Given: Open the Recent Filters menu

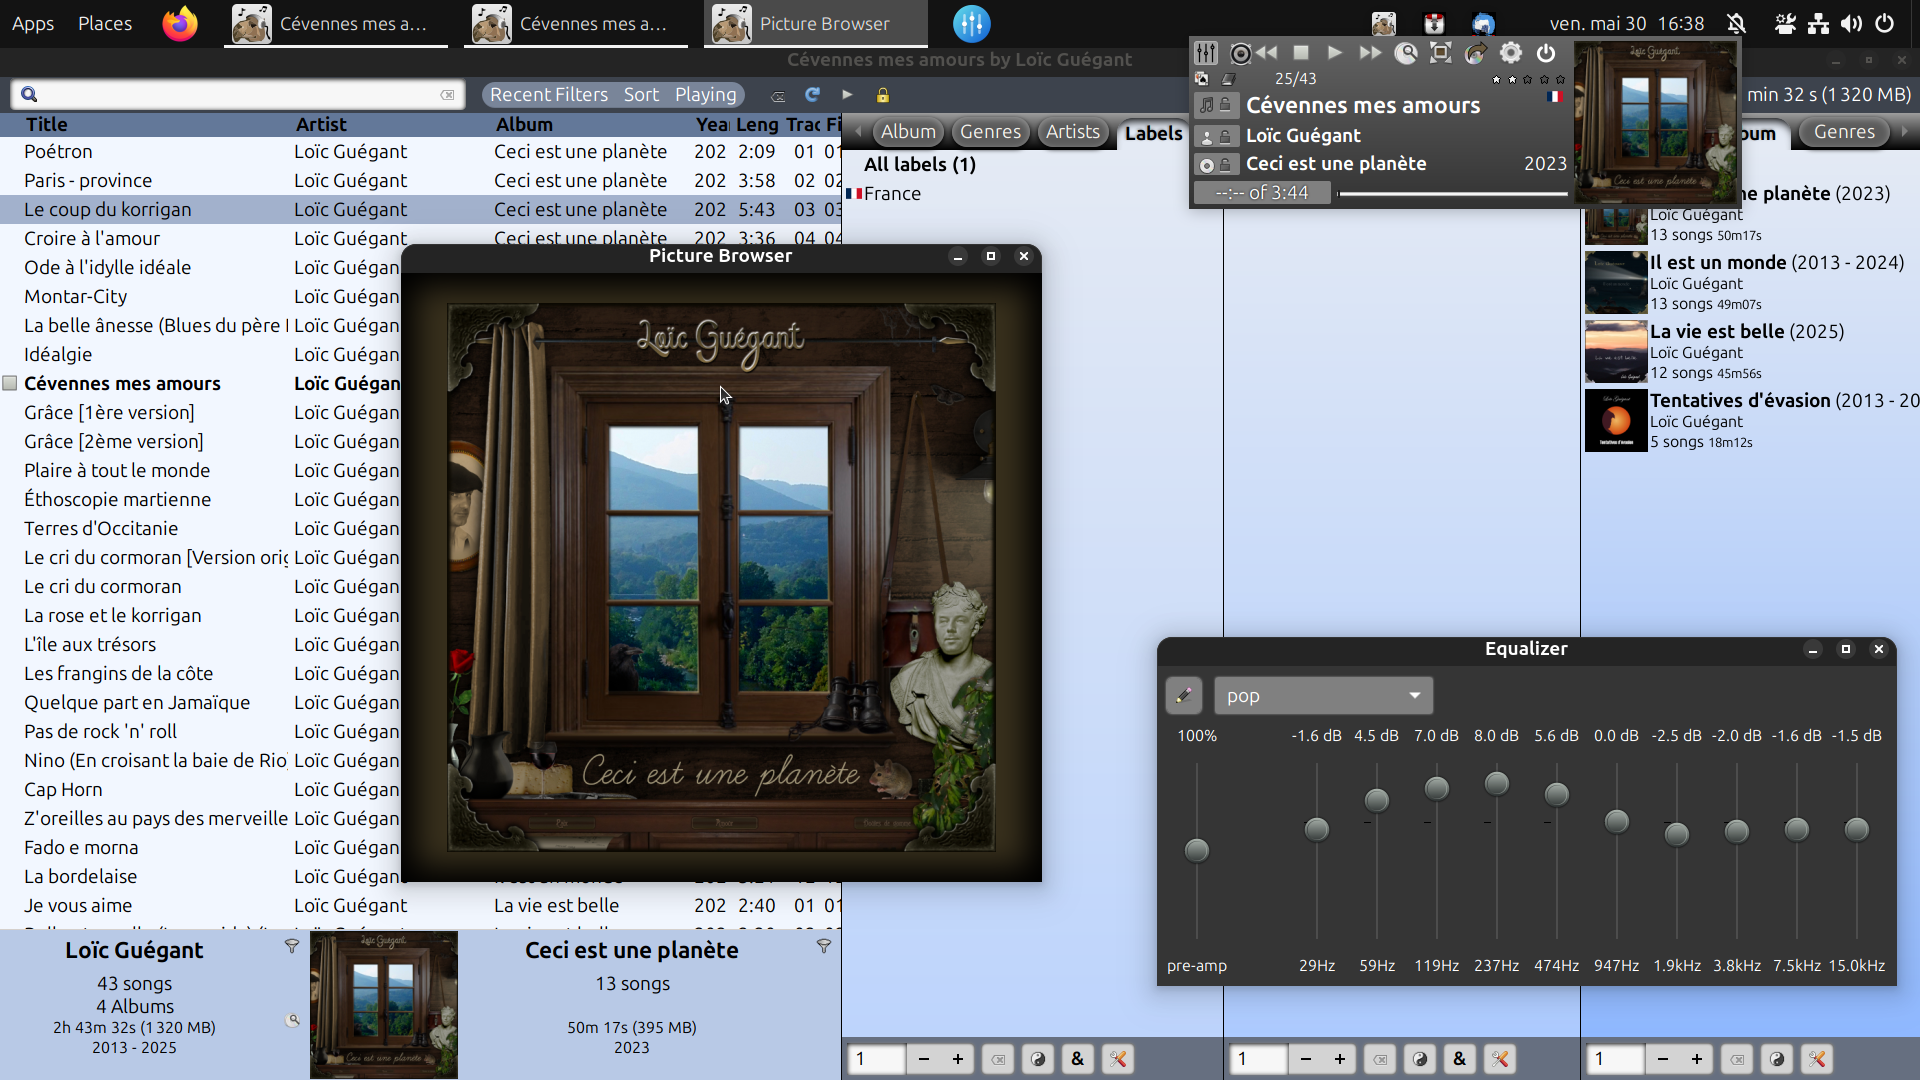Looking at the screenshot, I should pyautogui.click(x=548, y=95).
